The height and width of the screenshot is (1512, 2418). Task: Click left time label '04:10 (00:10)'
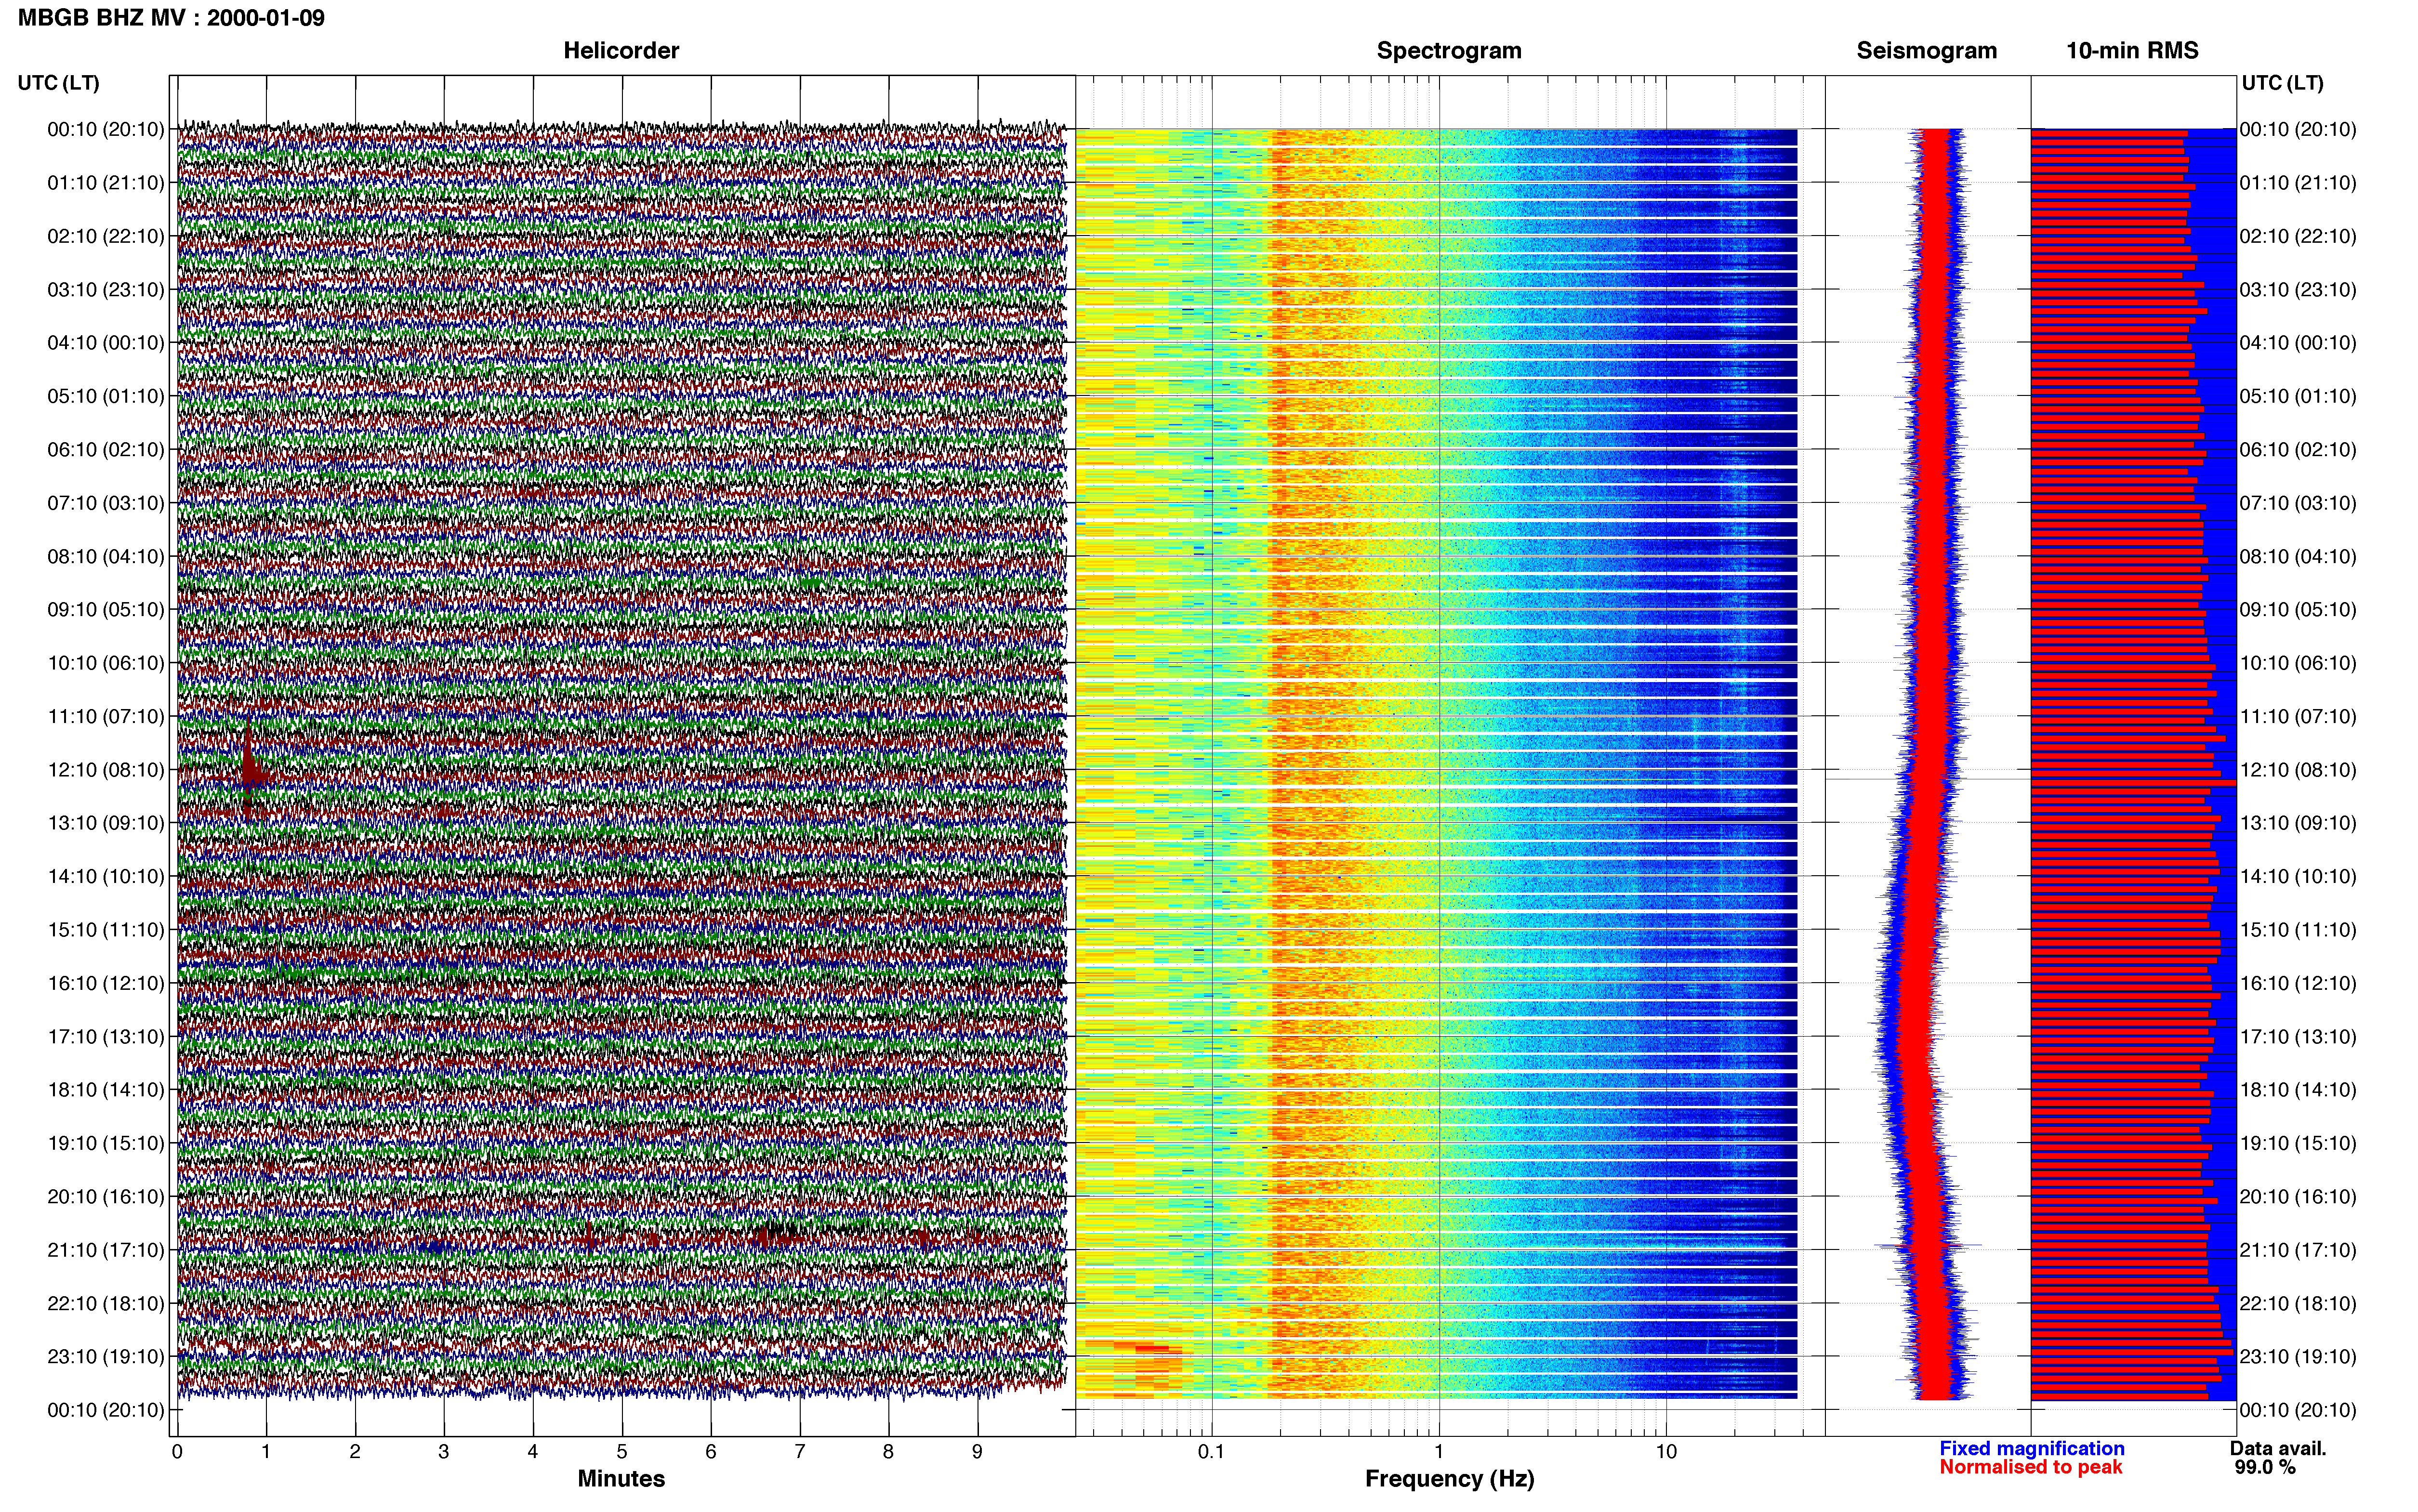[106, 343]
